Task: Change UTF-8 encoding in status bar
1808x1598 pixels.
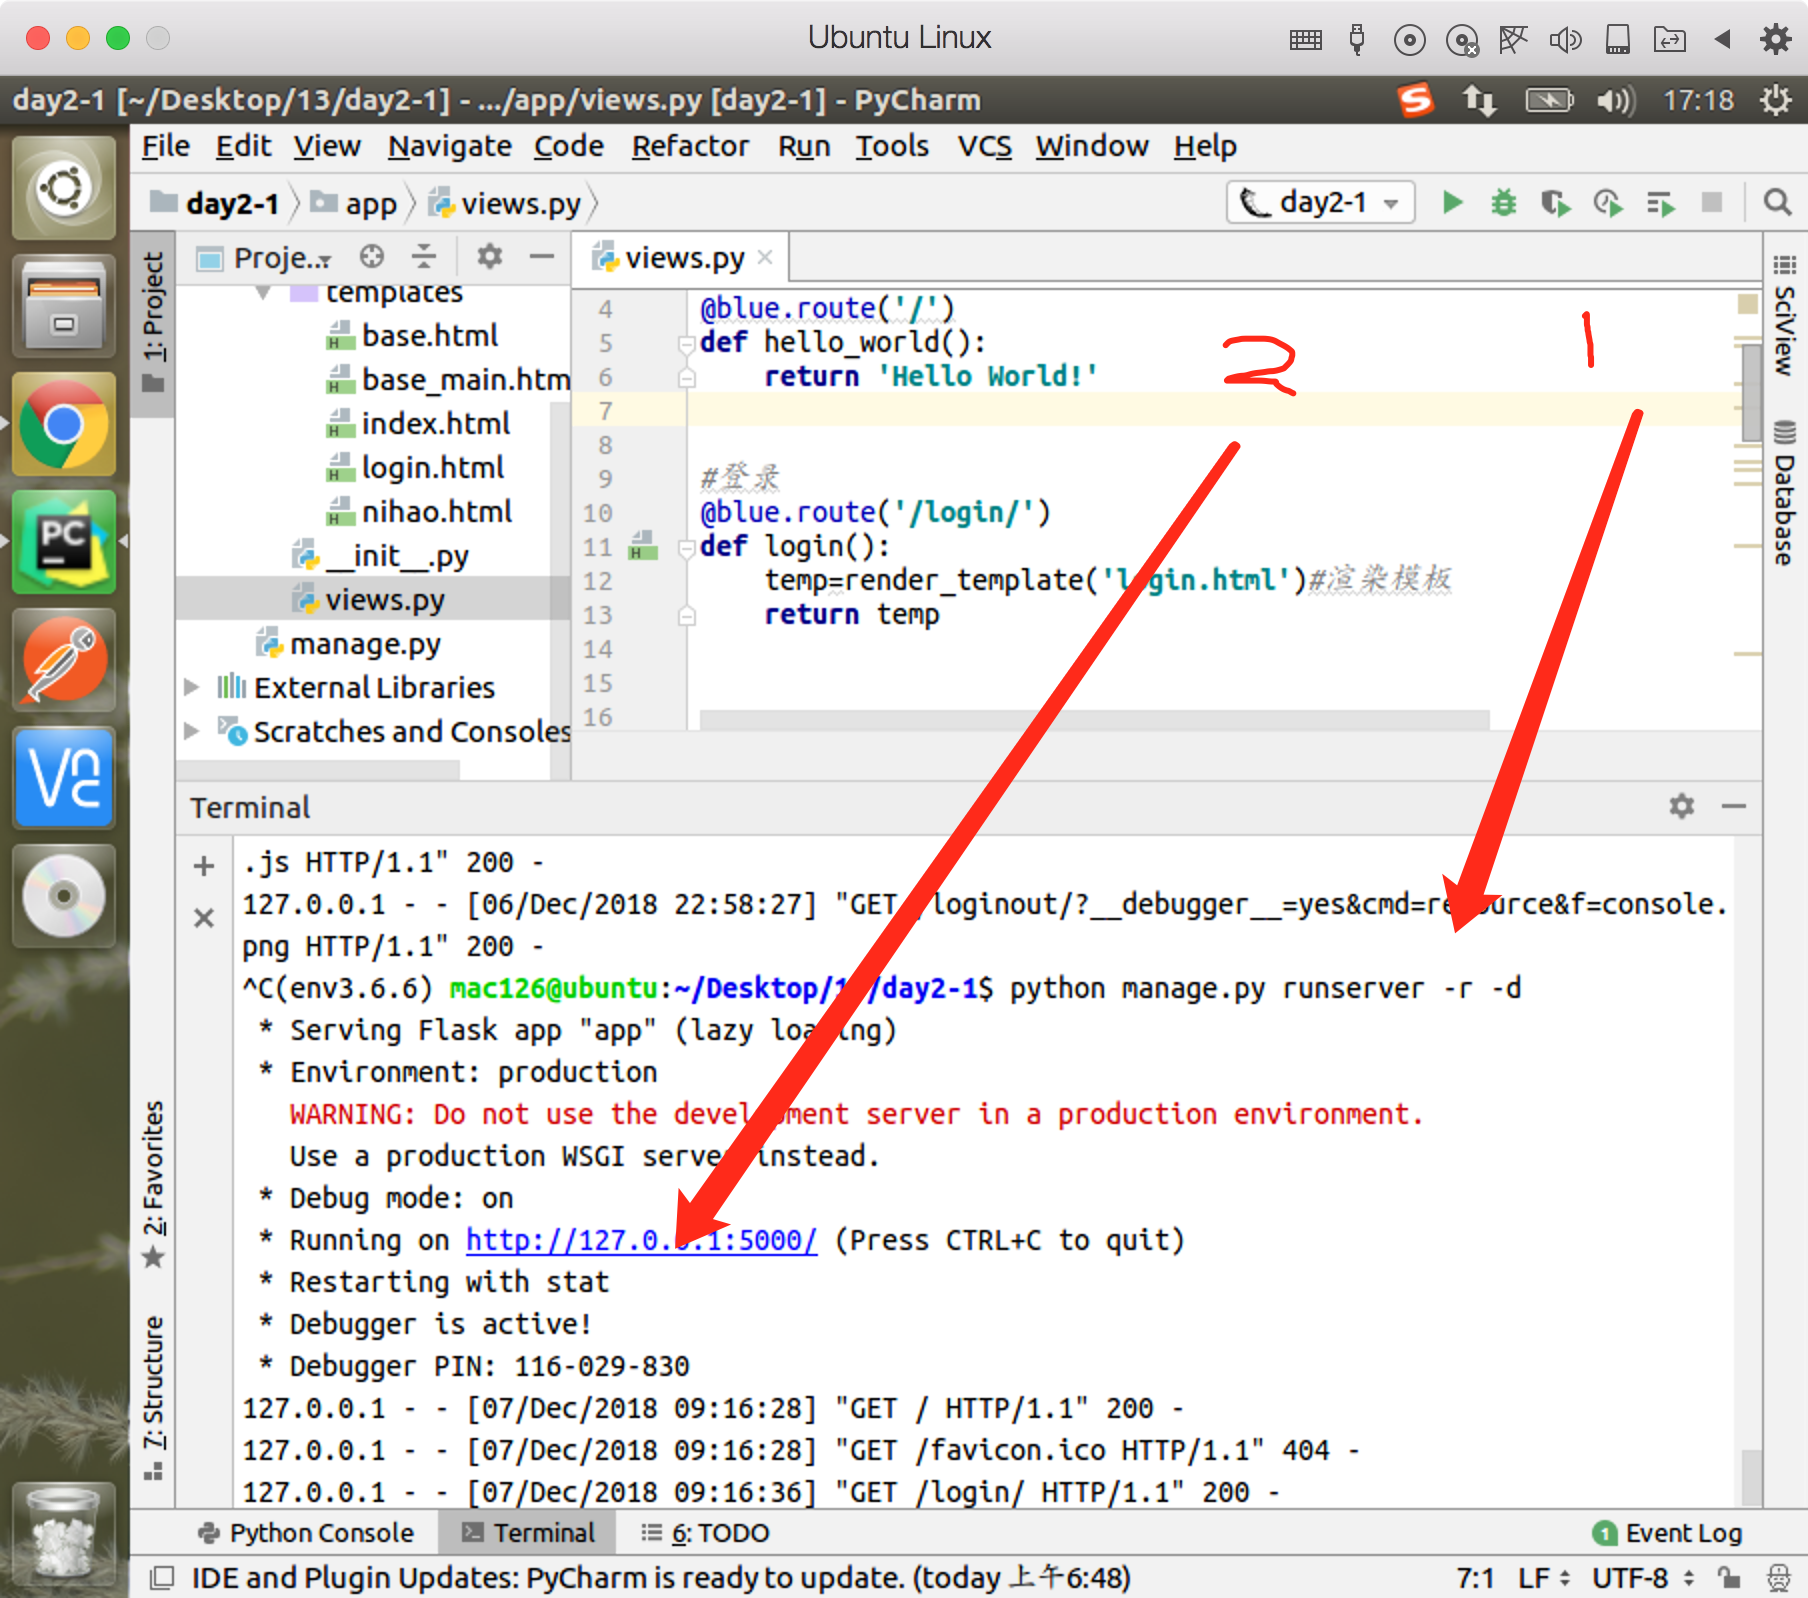Action: click(1642, 1578)
